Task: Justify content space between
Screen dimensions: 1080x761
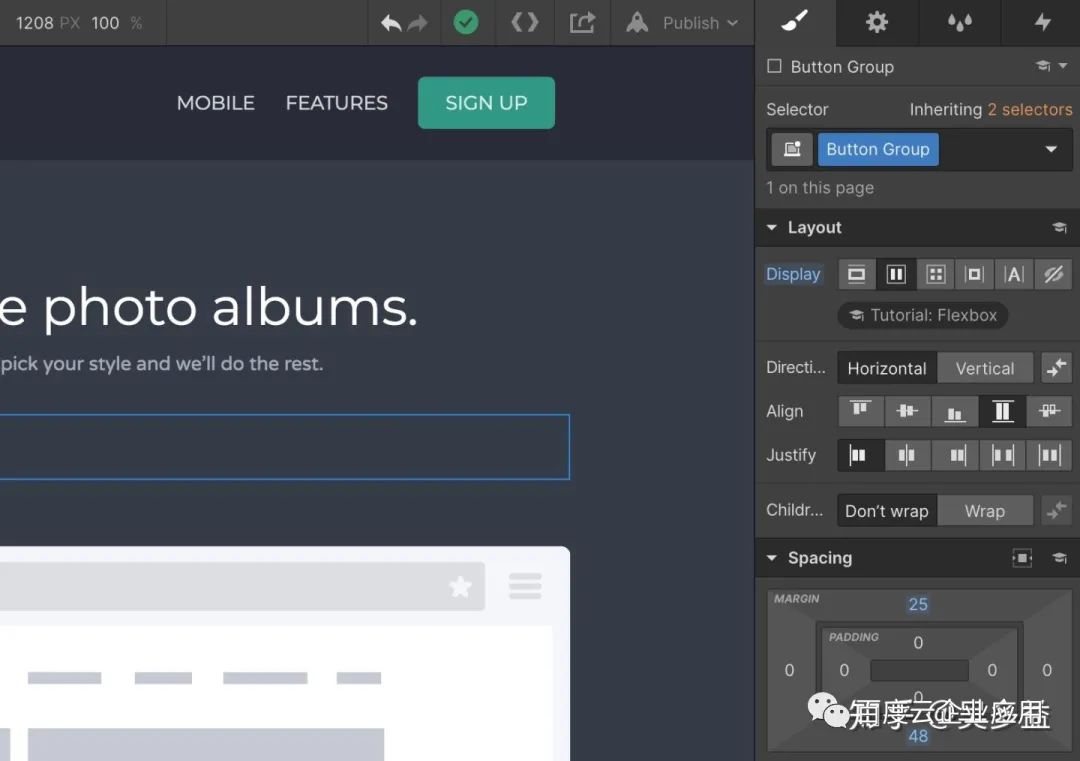Action: click(x=1002, y=455)
